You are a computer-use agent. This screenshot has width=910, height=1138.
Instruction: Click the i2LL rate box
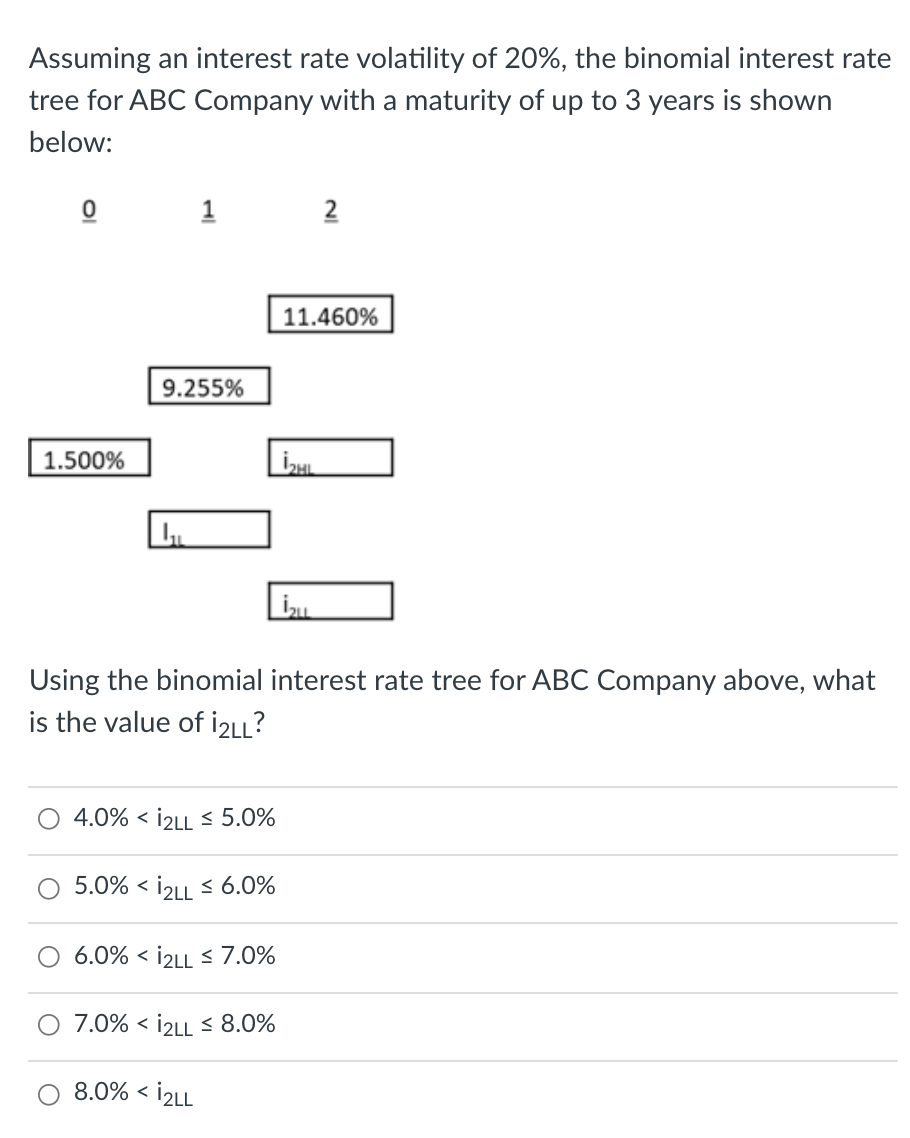(331, 600)
